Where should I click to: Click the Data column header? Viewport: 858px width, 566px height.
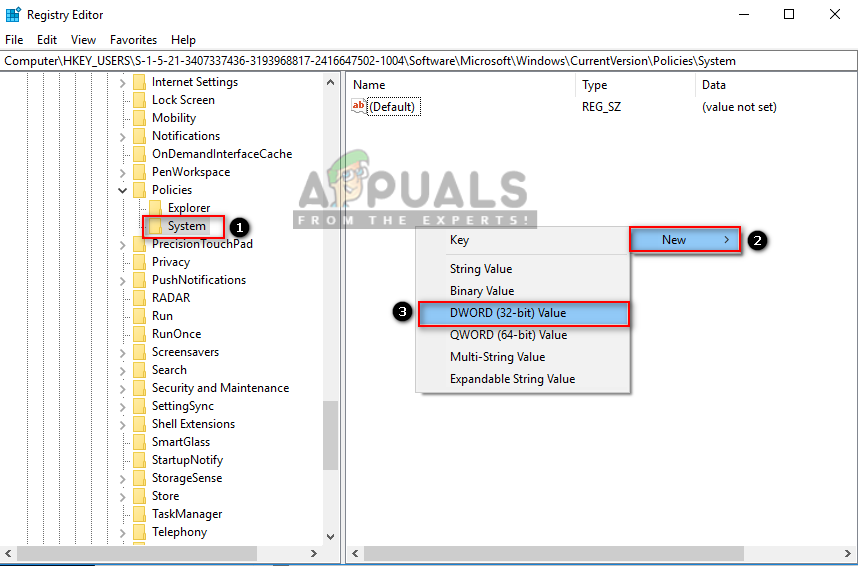[776, 85]
